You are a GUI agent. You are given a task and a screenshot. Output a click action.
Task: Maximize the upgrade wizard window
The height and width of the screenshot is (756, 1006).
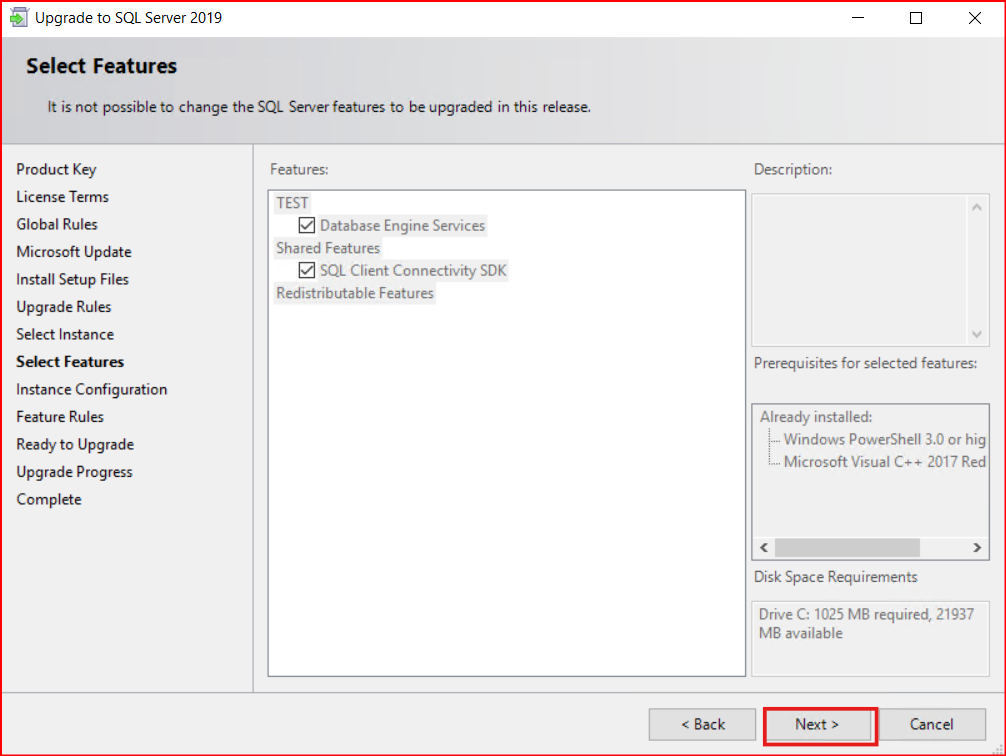click(x=916, y=18)
